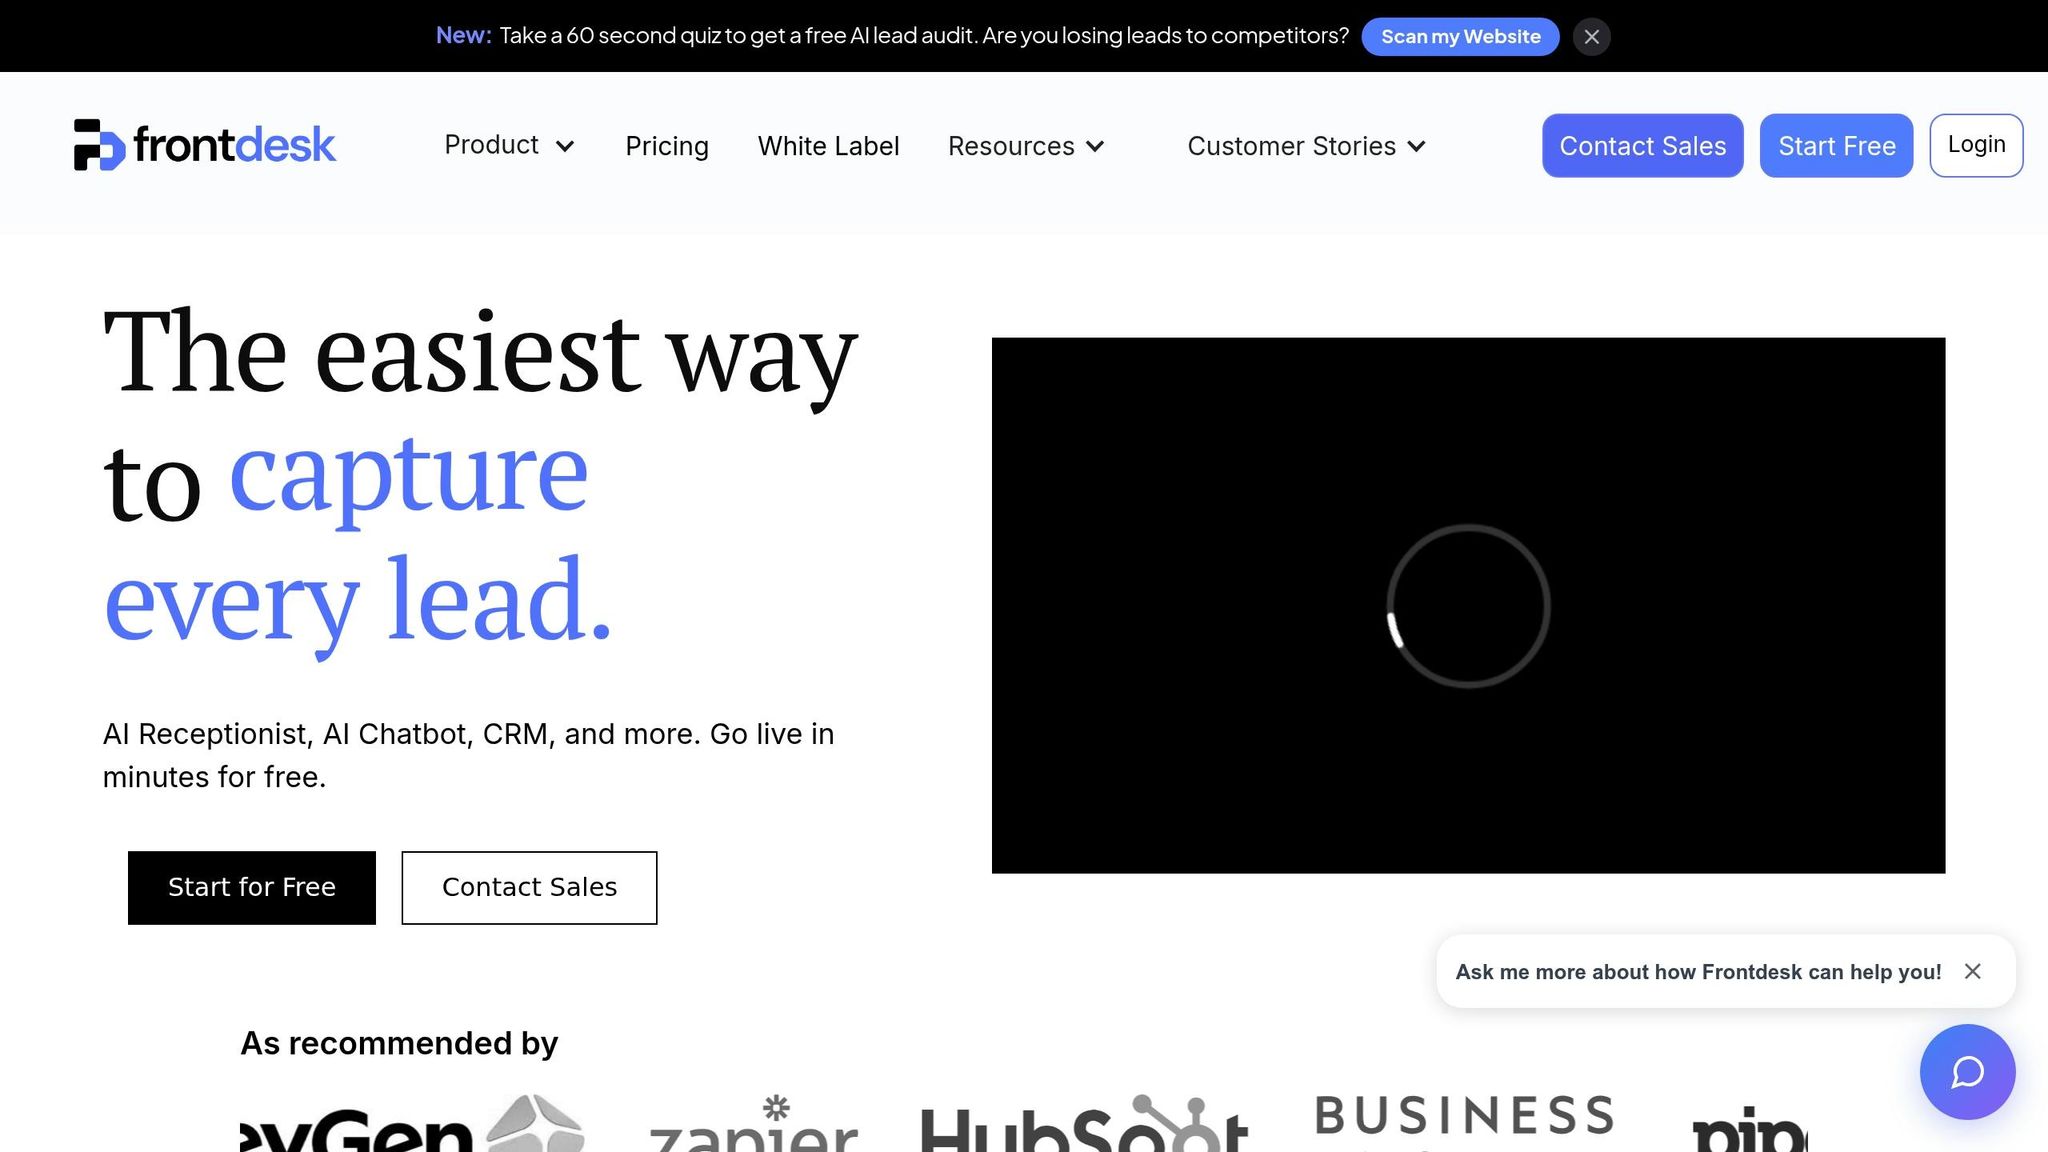
Task: Open the White Label page
Action: point(828,146)
